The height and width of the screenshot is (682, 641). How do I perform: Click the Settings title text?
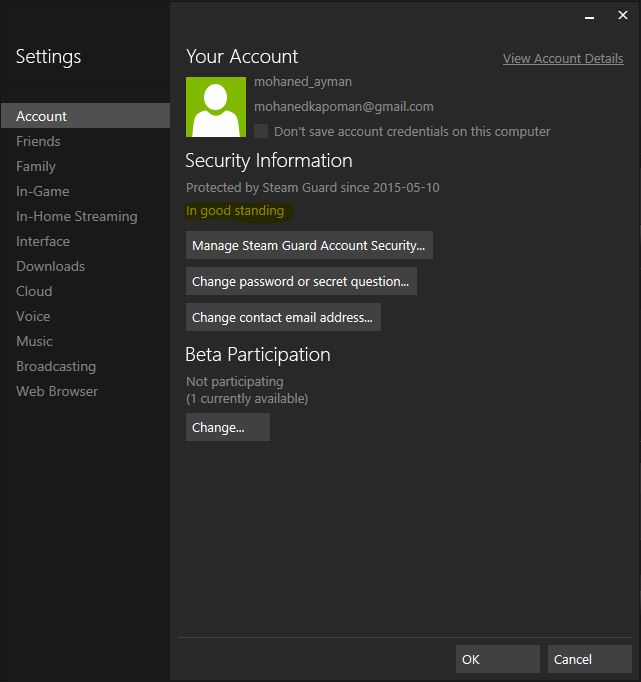(x=48, y=57)
